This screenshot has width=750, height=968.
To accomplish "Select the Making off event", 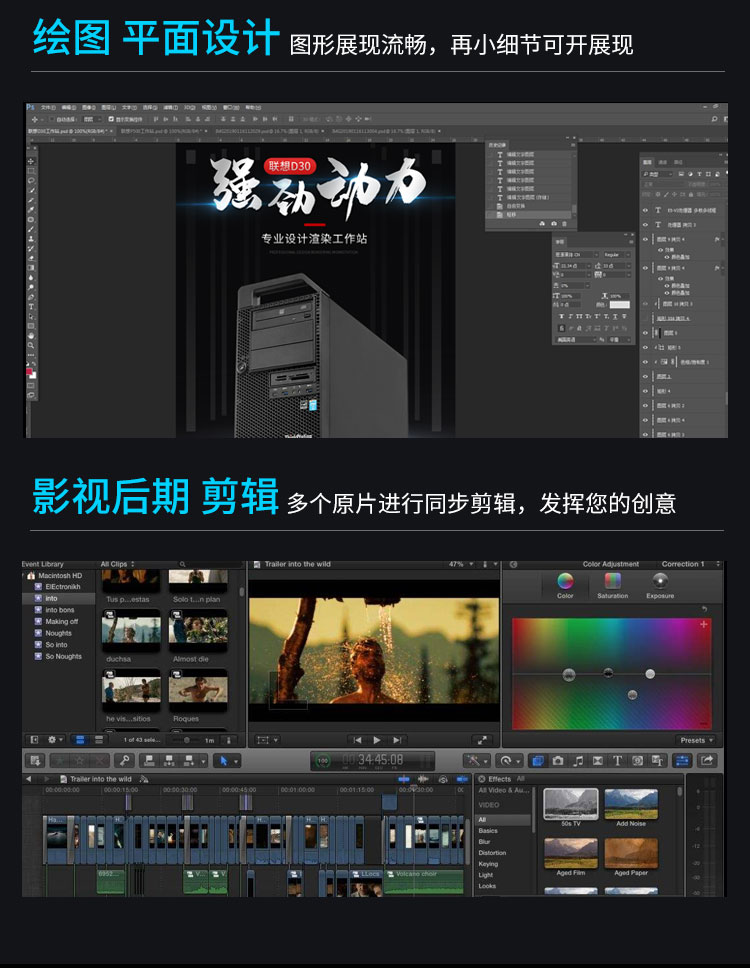I will coord(56,622).
